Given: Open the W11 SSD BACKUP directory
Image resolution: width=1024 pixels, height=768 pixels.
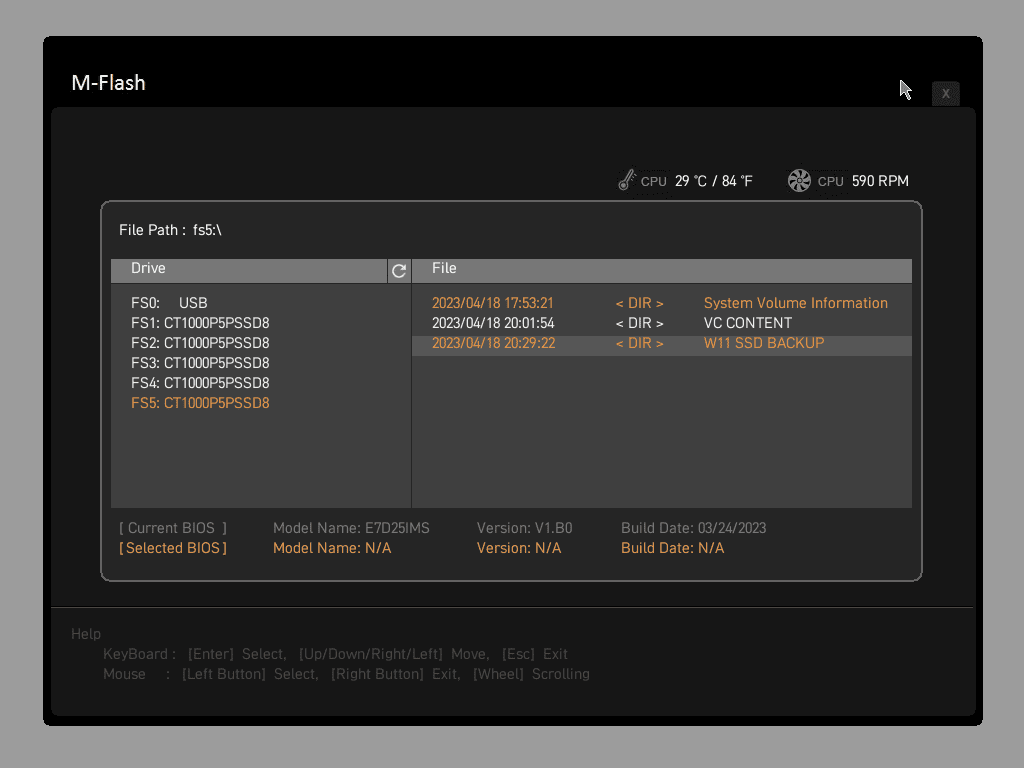Looking at the screenshot, I should (x=763, y=343).
